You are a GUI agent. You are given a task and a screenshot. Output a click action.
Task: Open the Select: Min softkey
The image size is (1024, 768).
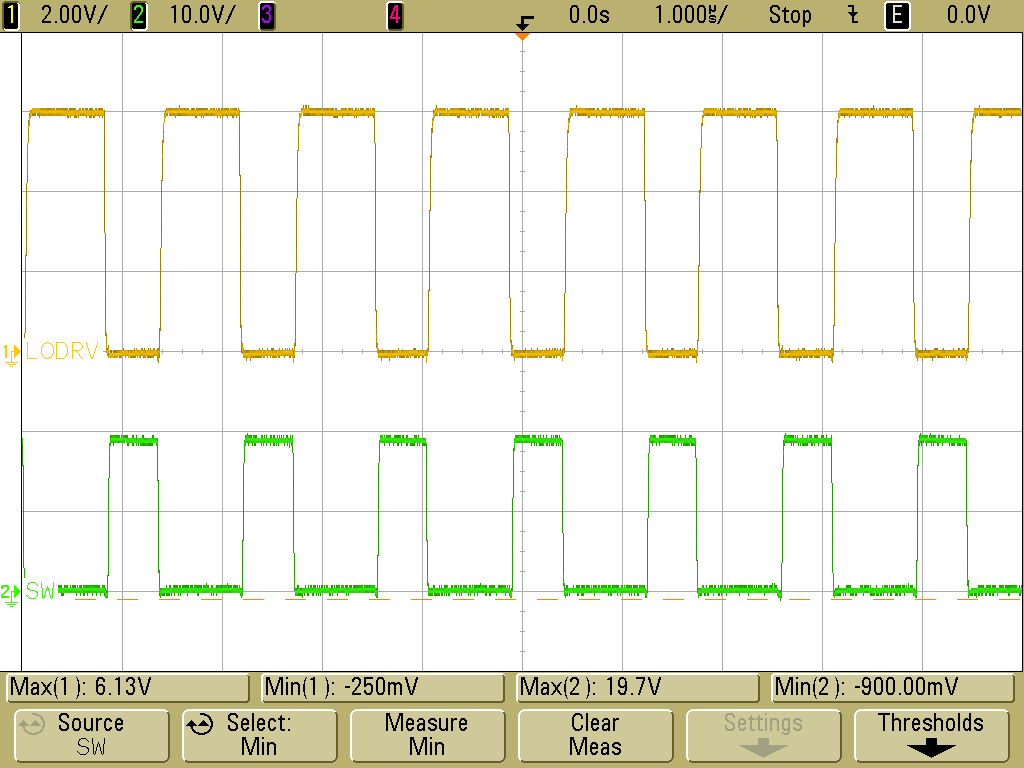tap(259, 735)
